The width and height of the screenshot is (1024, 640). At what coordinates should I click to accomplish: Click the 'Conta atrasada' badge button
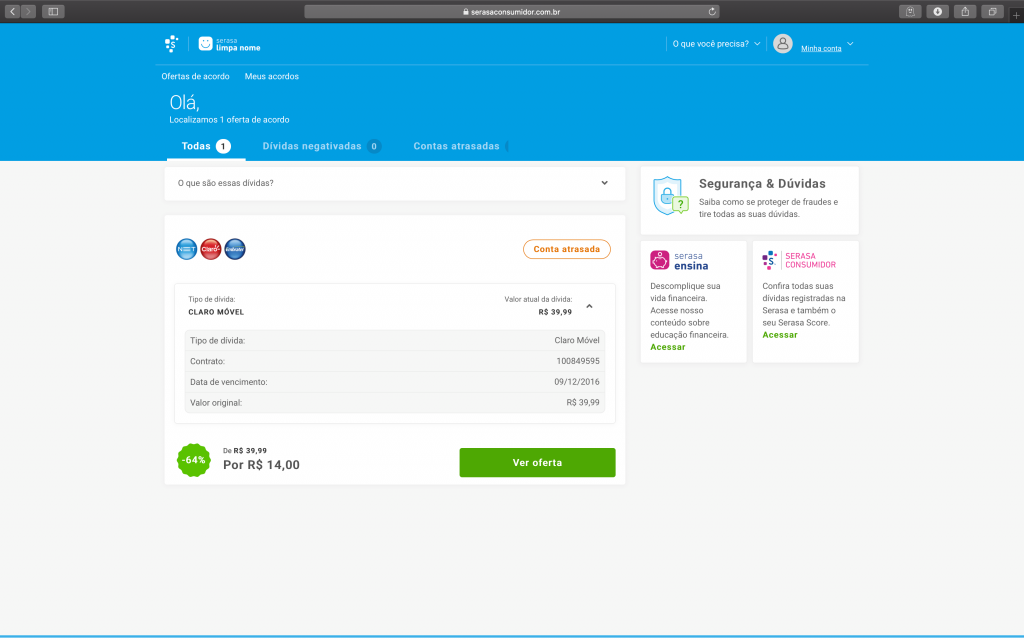[x=567, y=249]
